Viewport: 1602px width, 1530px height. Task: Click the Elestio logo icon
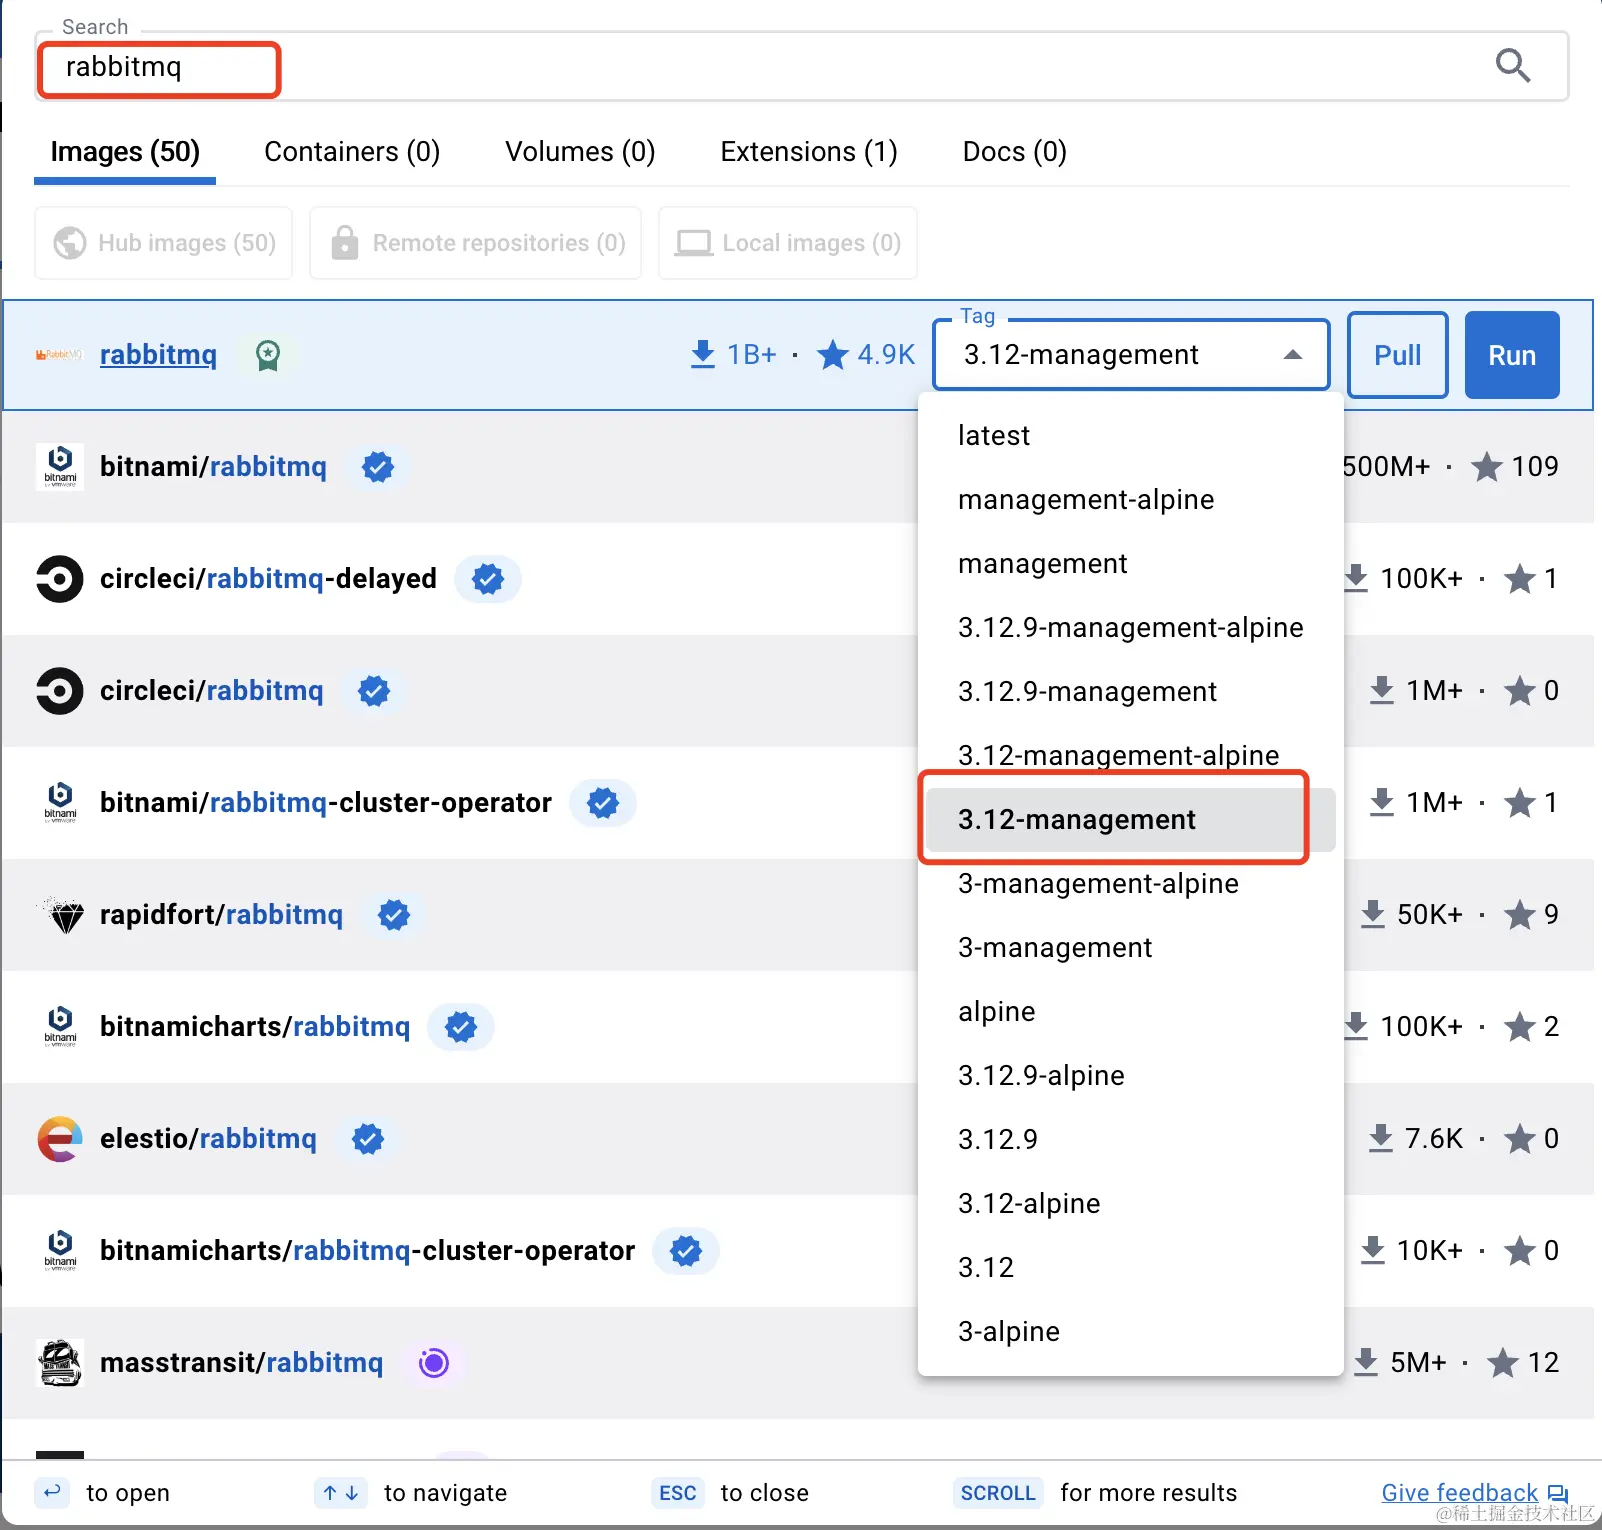pyautogui.click(x=60, y=1139)
